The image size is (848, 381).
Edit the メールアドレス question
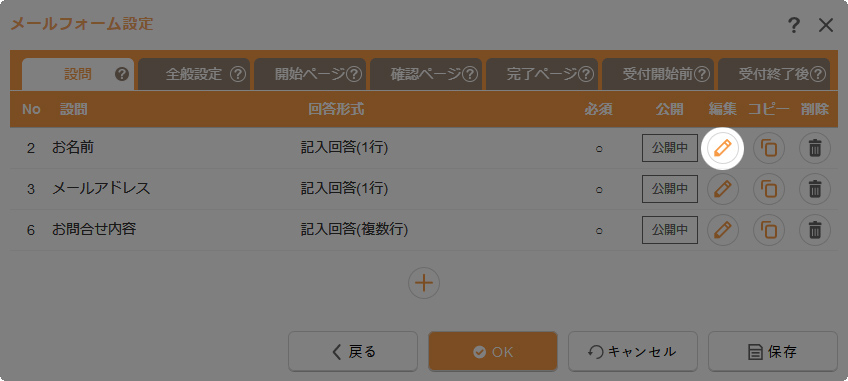[x=723, y=189]
